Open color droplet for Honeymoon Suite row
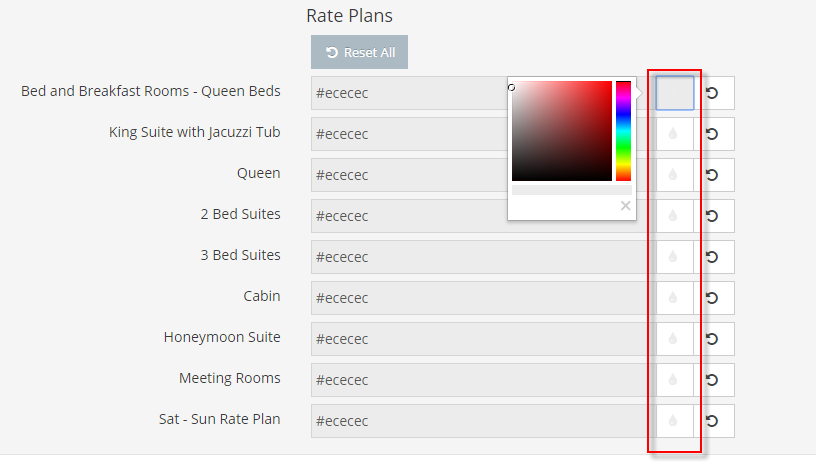This screenshot has height=472, width=816. 674,339
